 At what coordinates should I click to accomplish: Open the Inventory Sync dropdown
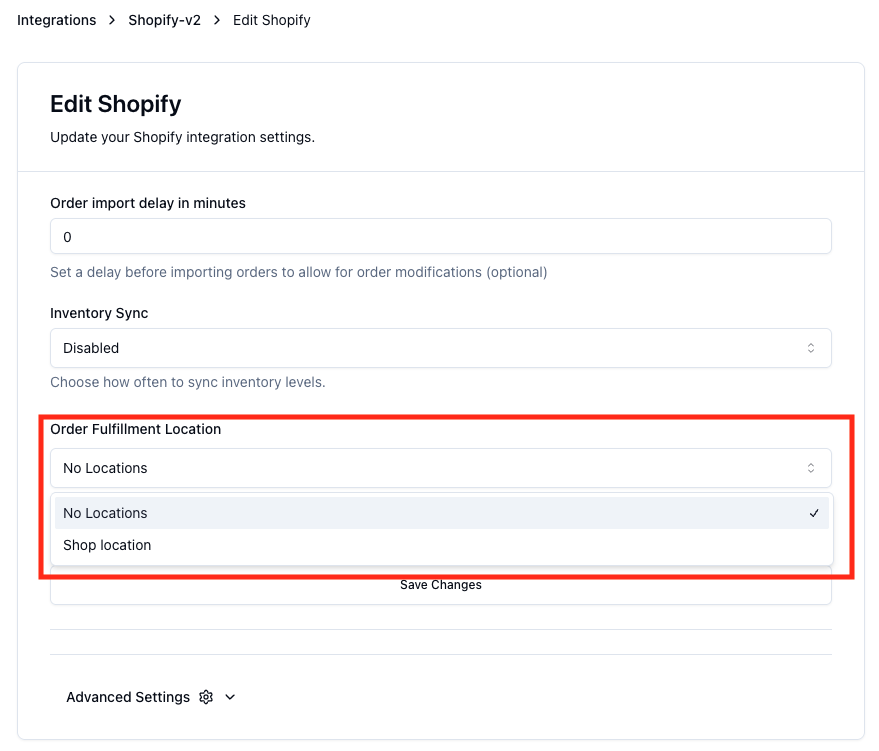point(440,347)
